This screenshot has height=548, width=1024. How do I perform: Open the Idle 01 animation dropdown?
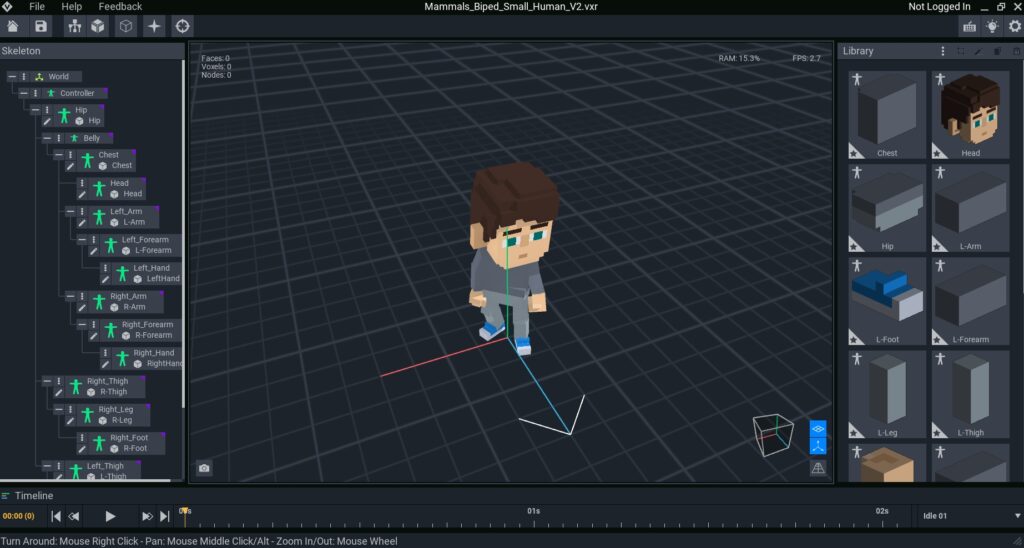(x=969, y=516)
